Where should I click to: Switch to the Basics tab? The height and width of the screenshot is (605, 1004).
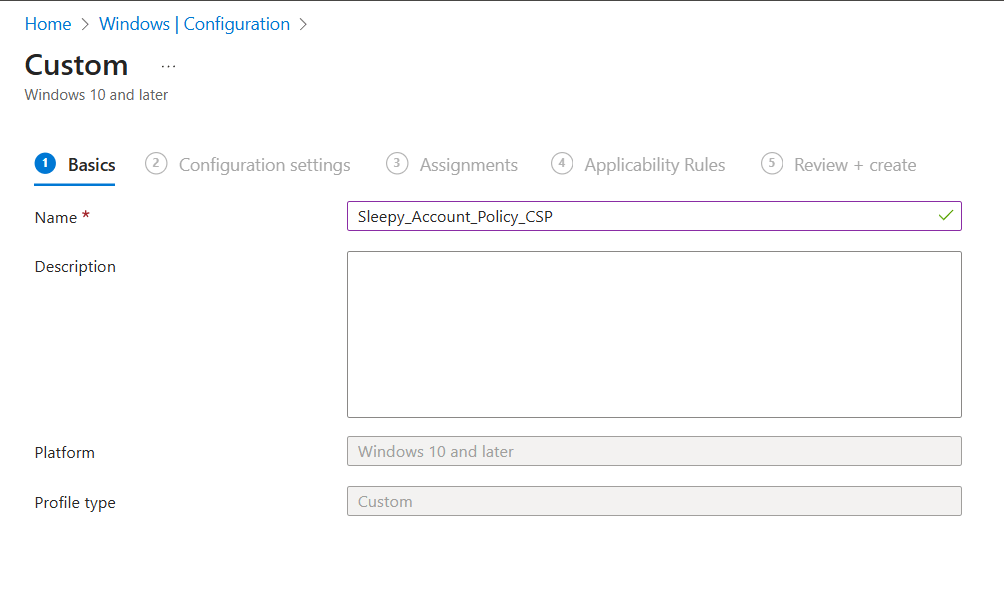pos(91,165)
